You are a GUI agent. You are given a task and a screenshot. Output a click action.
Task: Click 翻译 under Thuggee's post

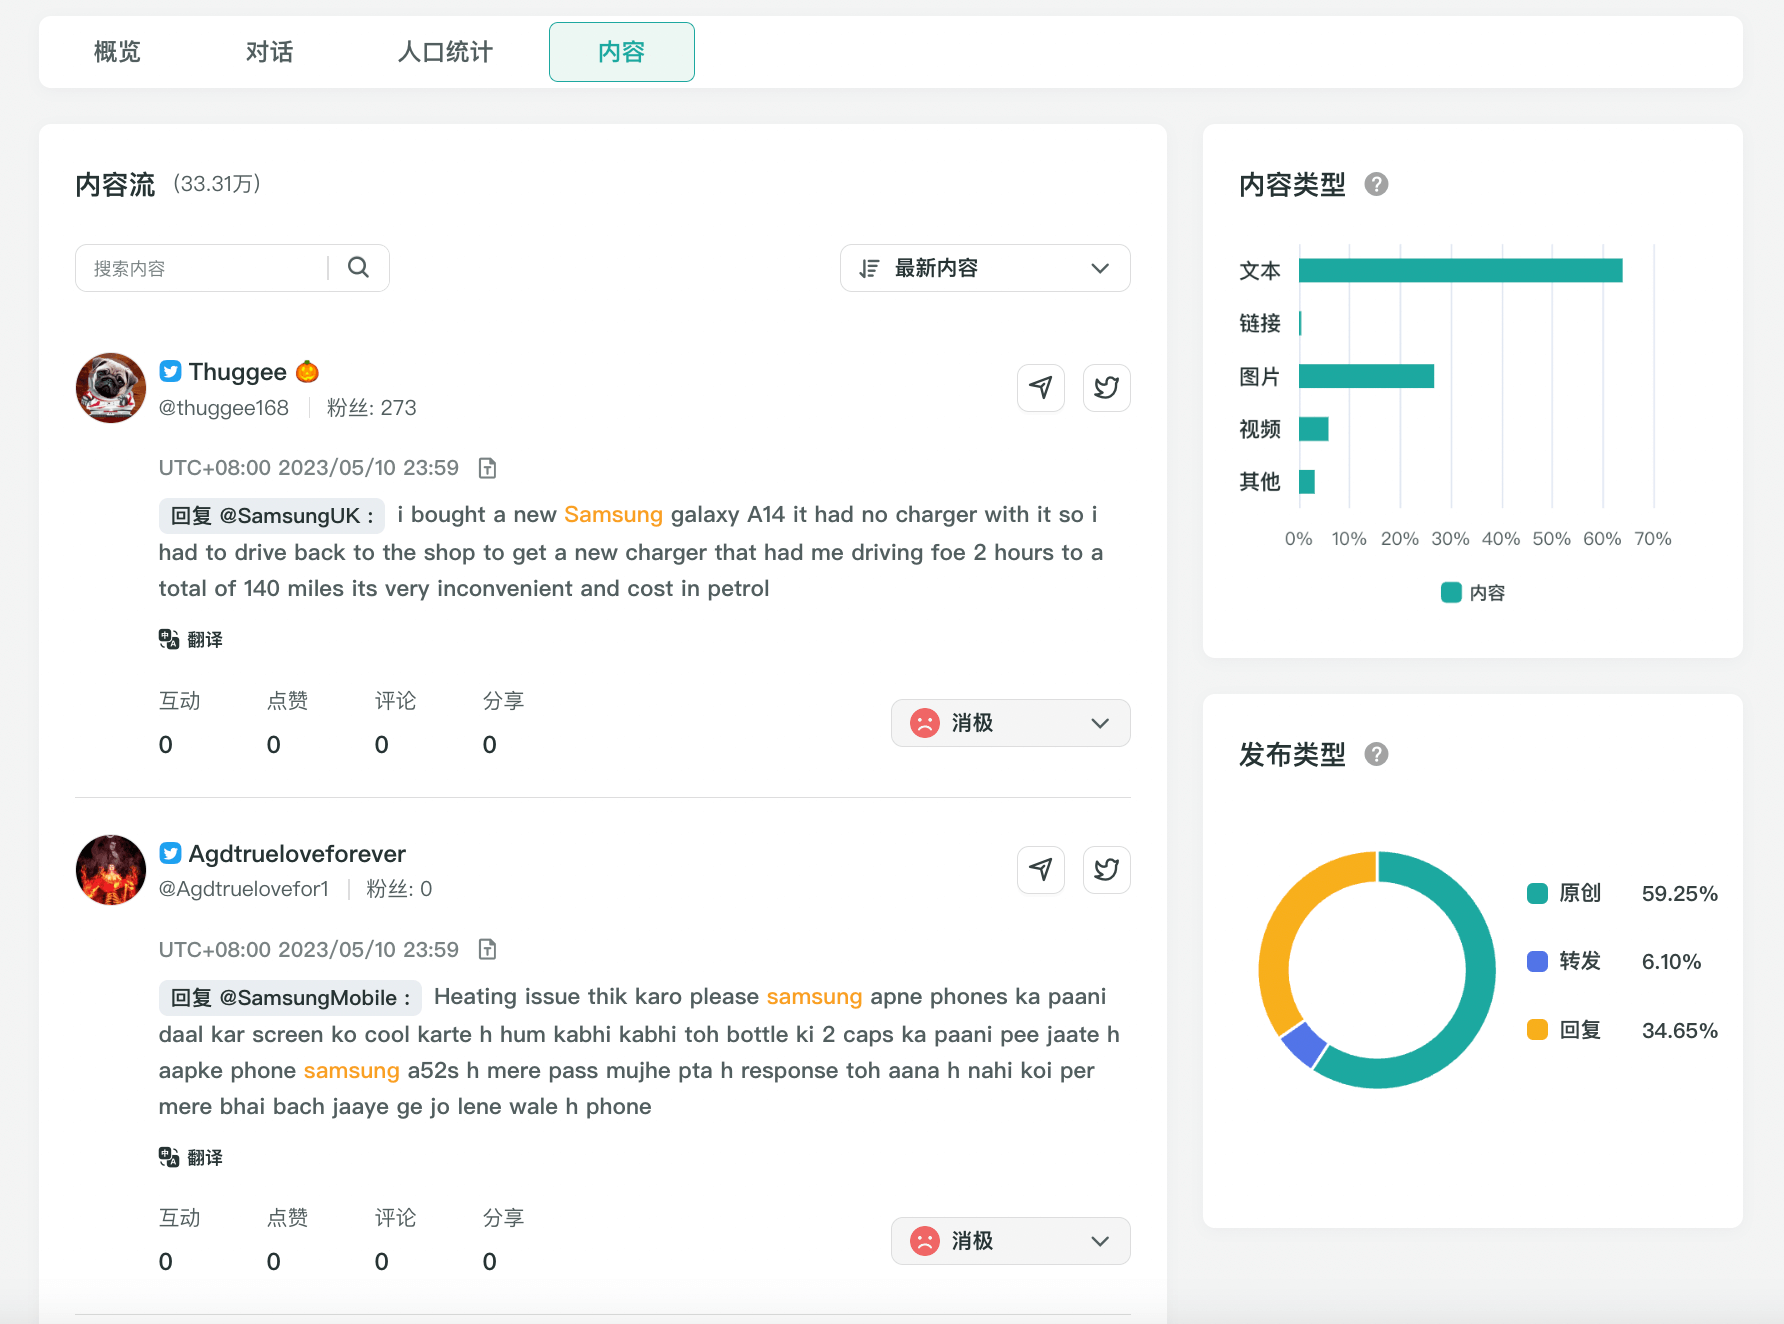click(x=191, y=639)
